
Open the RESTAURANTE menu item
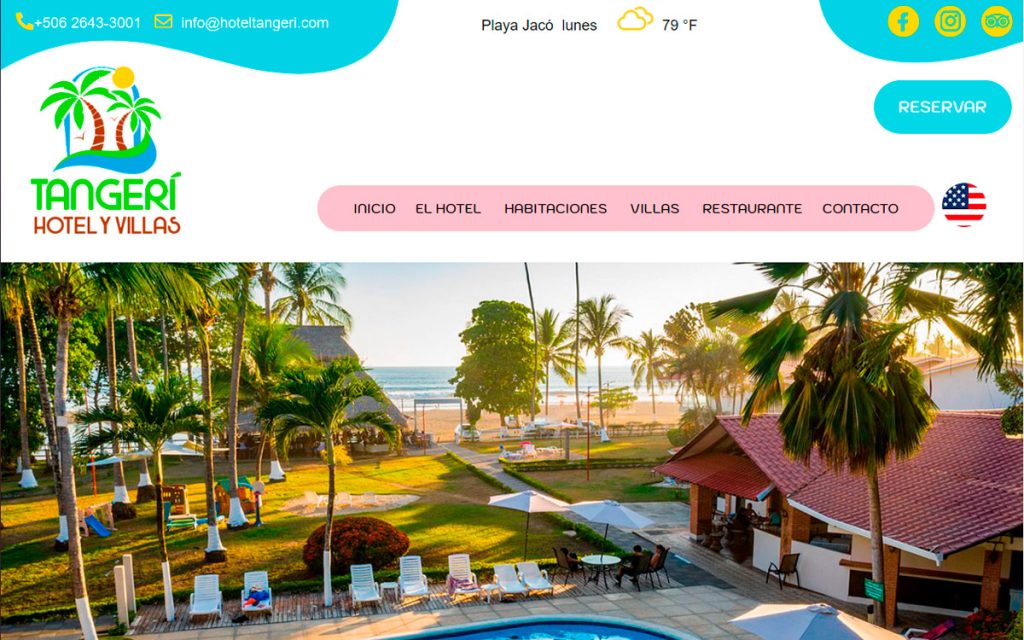(x=752, y=208)
